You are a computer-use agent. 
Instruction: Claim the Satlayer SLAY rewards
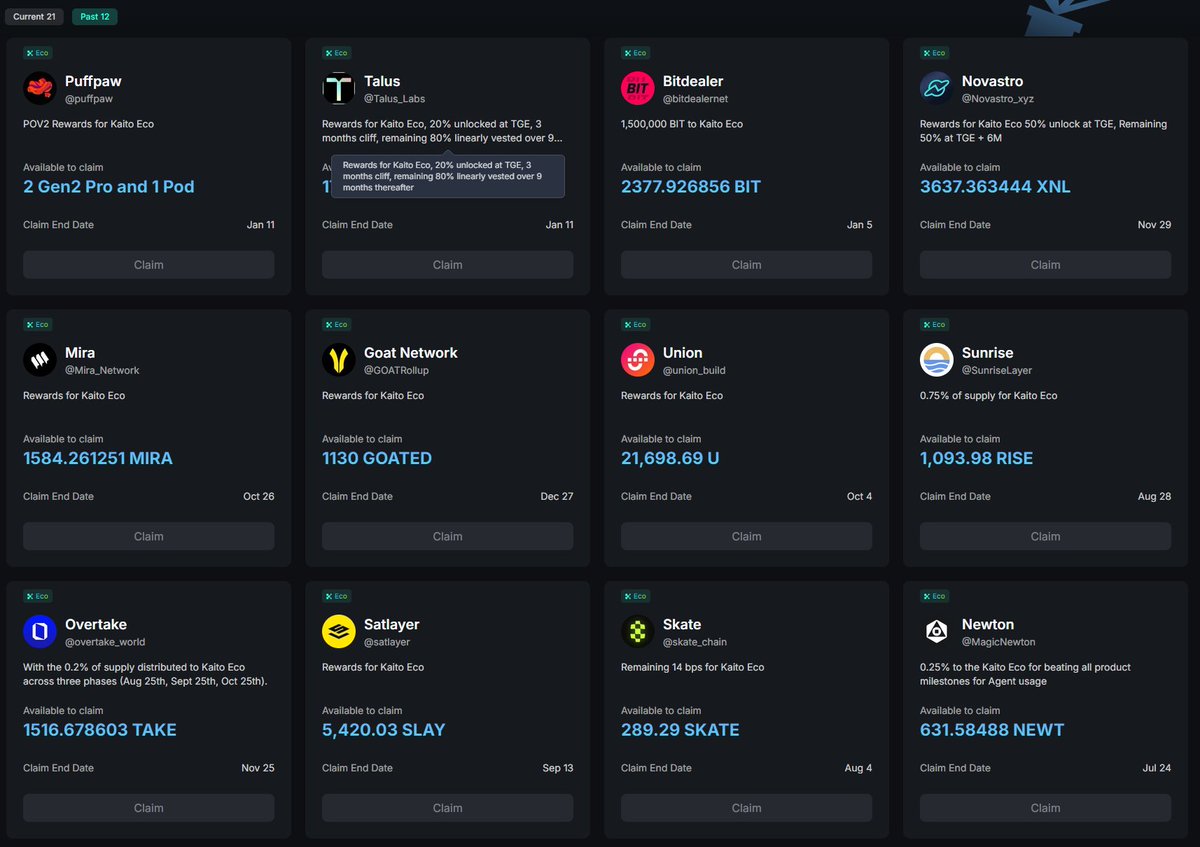coord(448,808)
